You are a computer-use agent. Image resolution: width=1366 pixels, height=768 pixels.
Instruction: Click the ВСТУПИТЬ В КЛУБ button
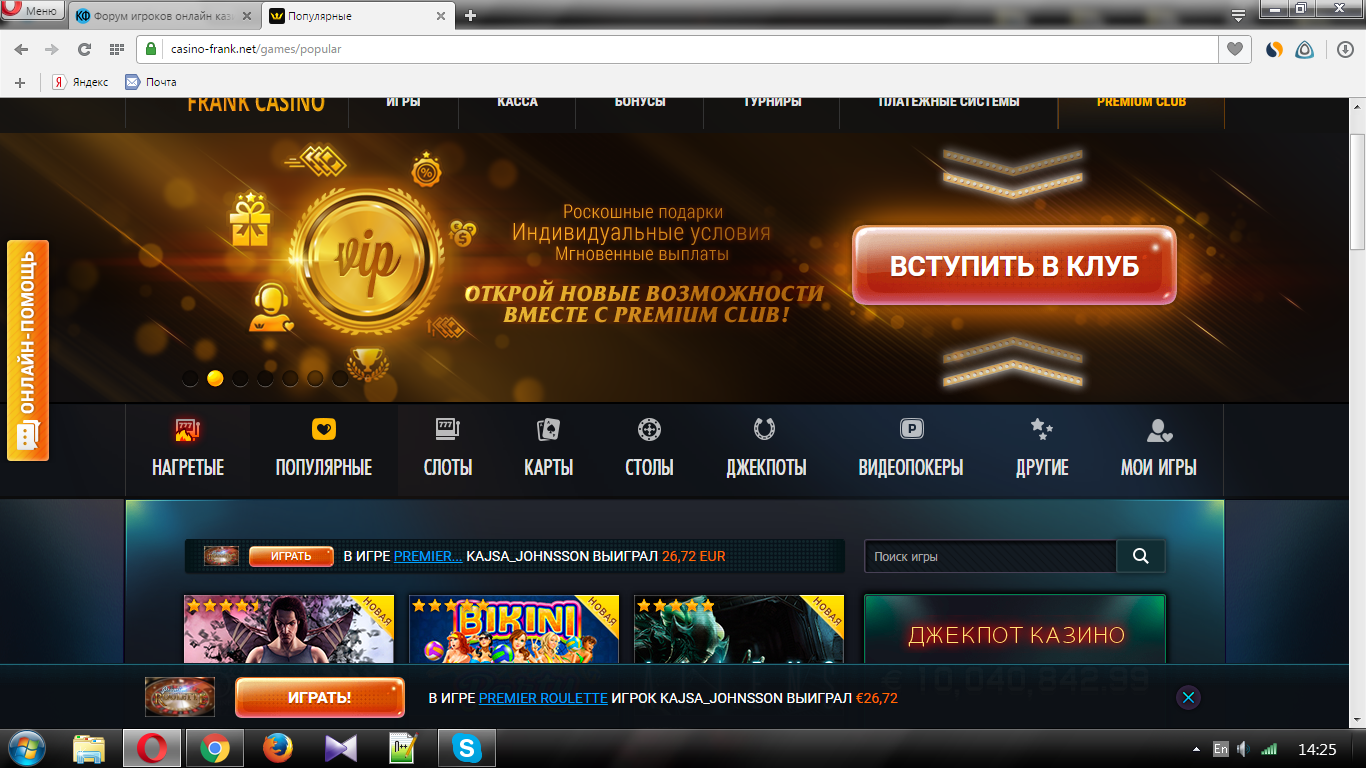(1014, 266)
